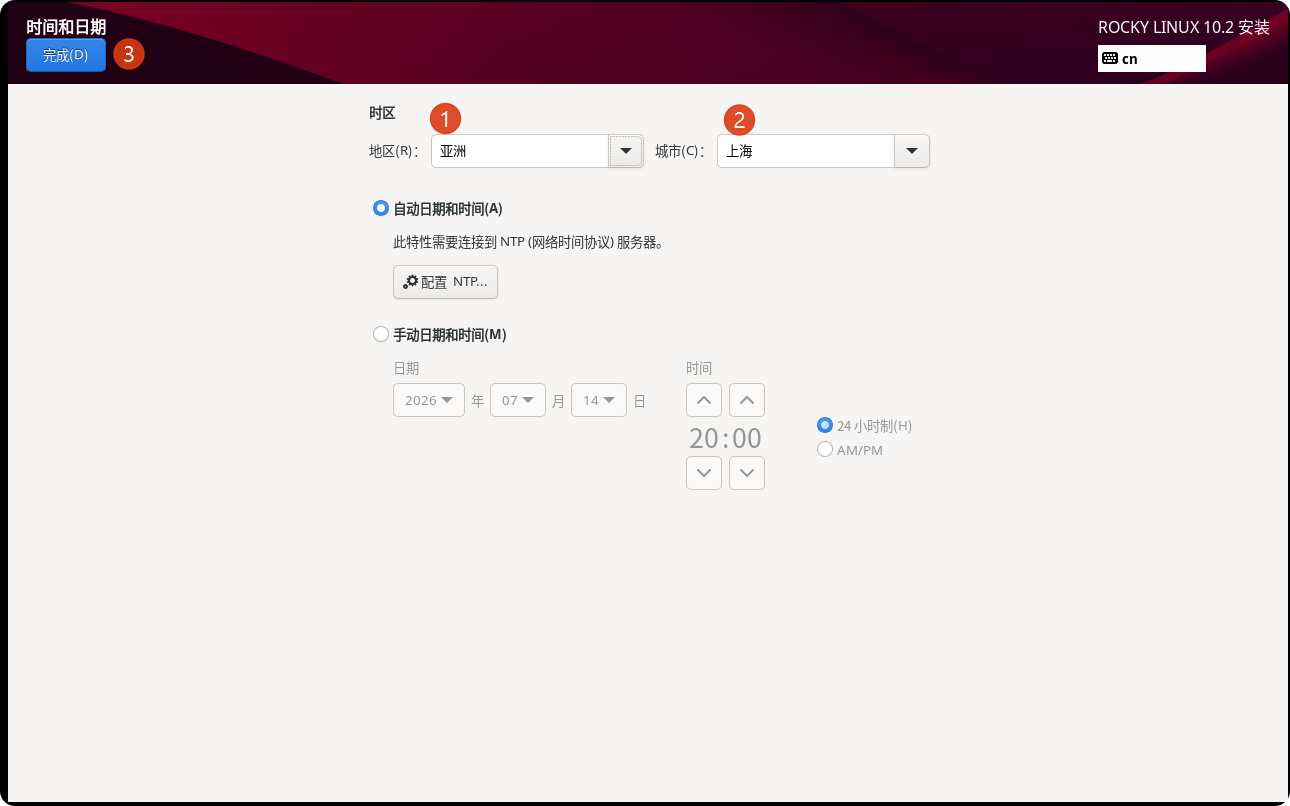Screen dimensions: 1290x806
Task: Open the 14 day dropdown
Action: [599, 400]
